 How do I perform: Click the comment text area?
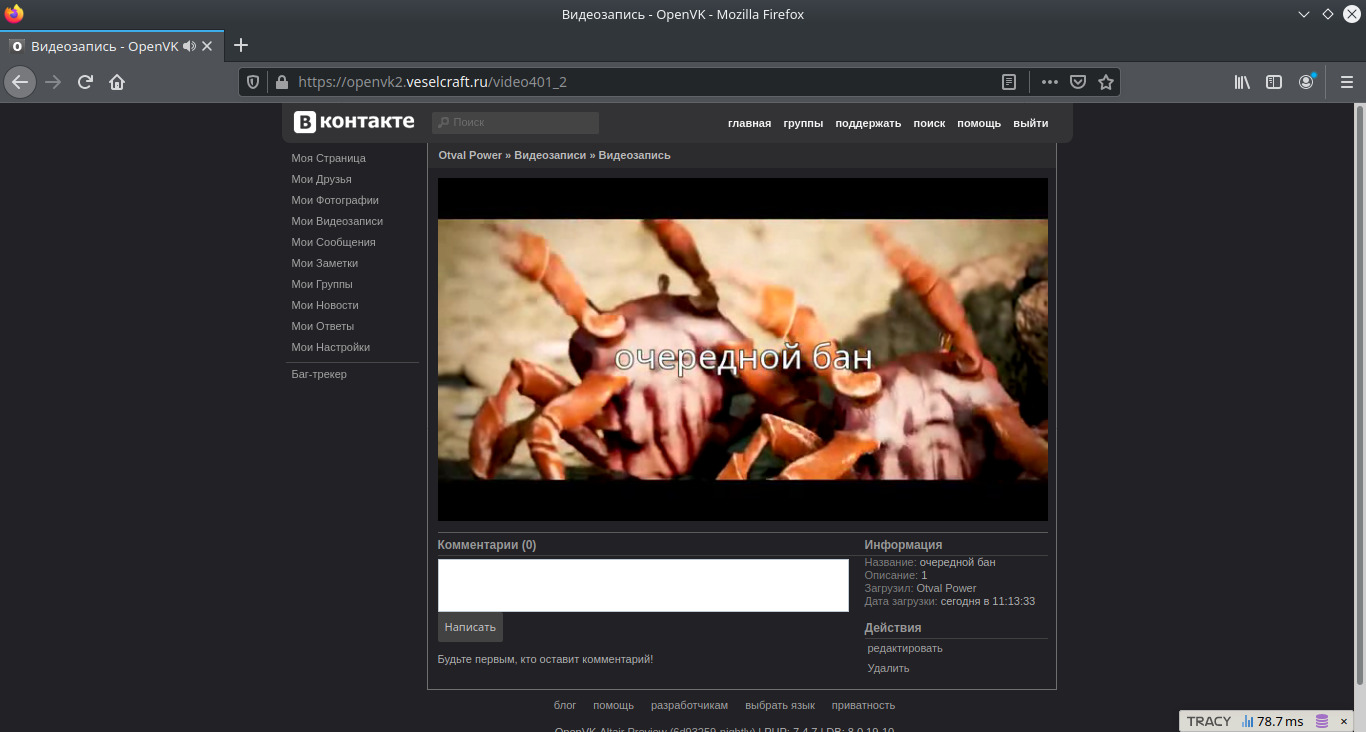pyautogui.click(x=643, y=585)
